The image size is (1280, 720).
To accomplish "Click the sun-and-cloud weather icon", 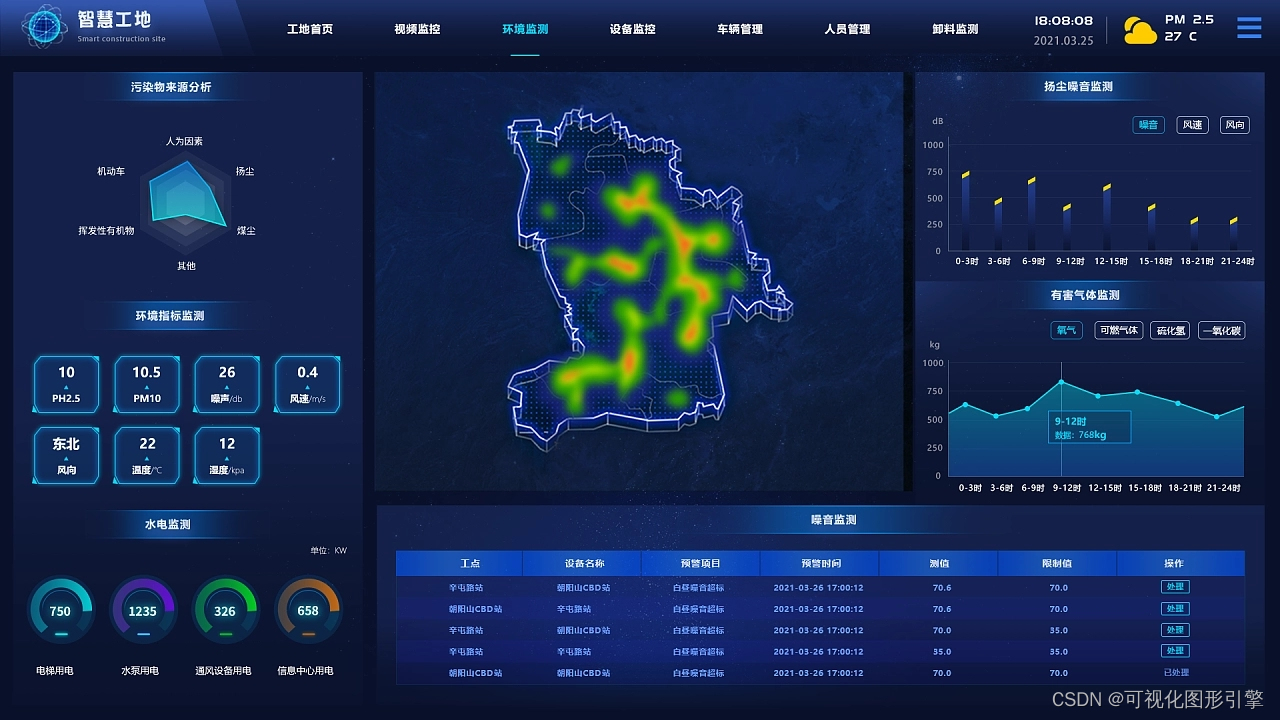I will (x=1140, y=30).
